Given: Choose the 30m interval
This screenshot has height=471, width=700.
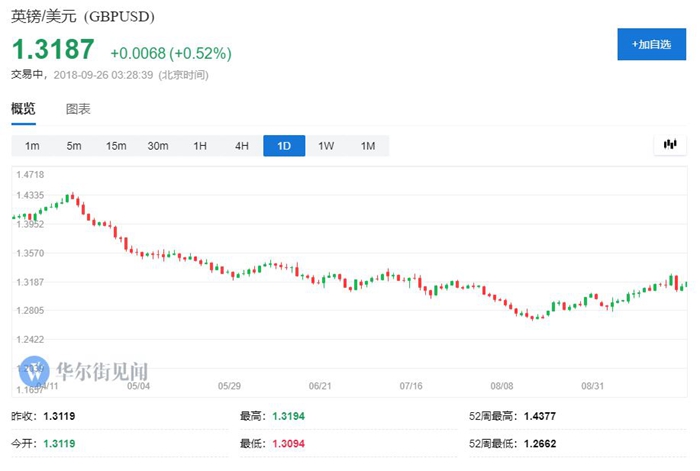Looking at the screenshot, I should click(158, 146).
